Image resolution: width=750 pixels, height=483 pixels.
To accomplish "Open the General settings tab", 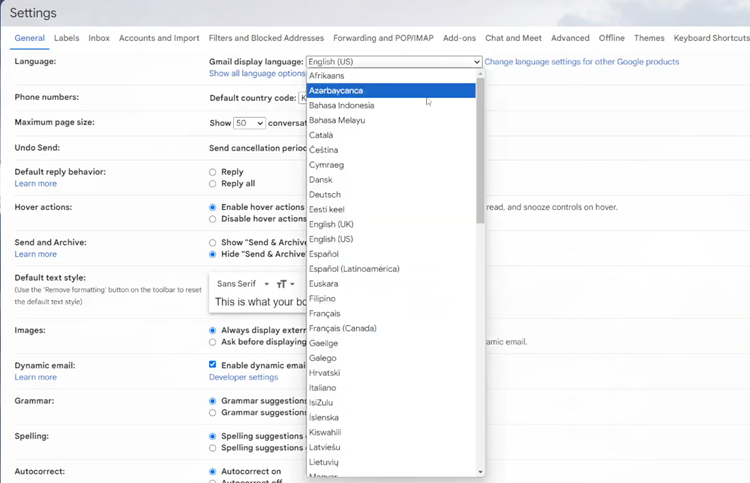I will tap(29, 38).
